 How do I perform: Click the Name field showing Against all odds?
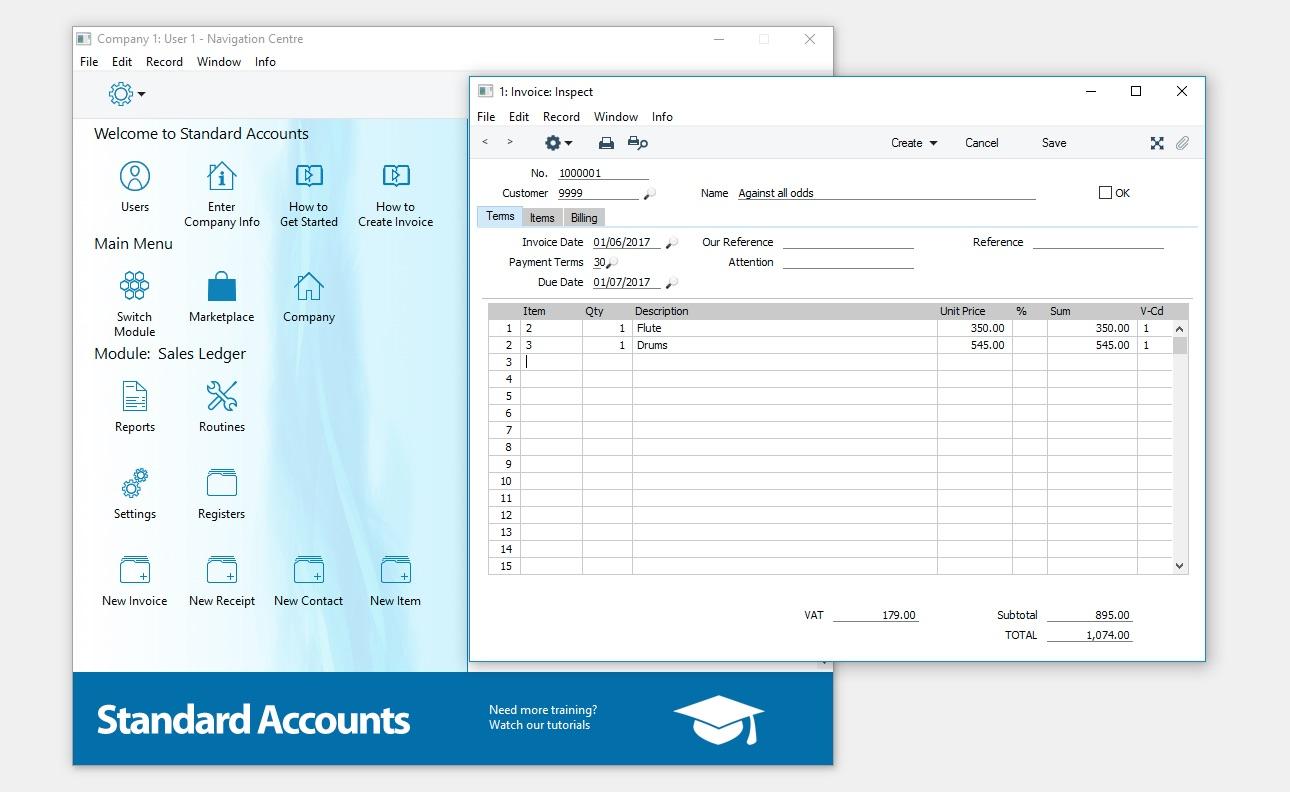coord(886,193)
